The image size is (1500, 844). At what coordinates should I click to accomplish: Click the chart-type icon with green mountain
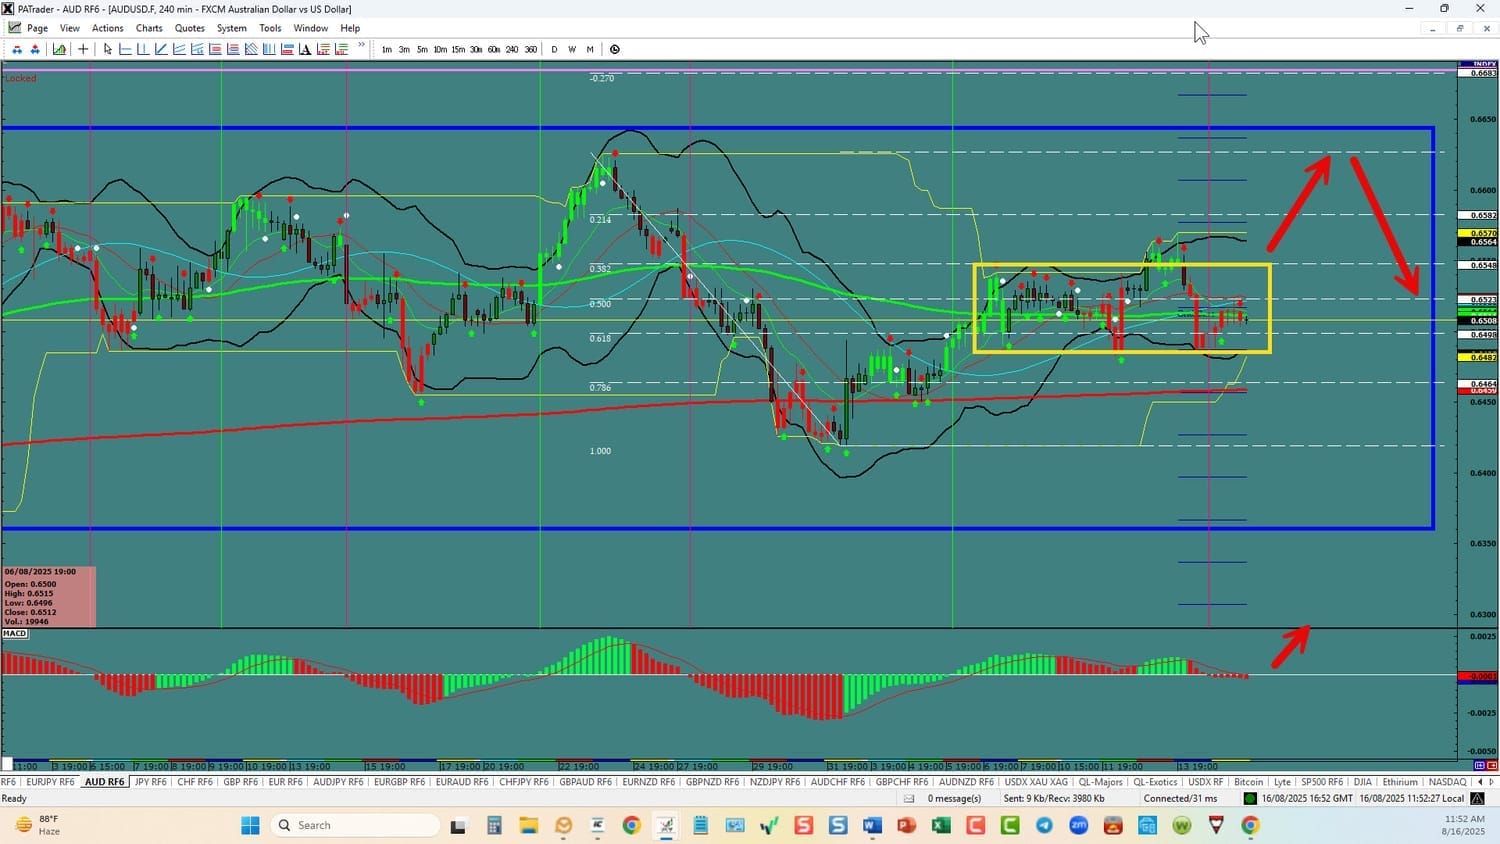pos(59,49)
